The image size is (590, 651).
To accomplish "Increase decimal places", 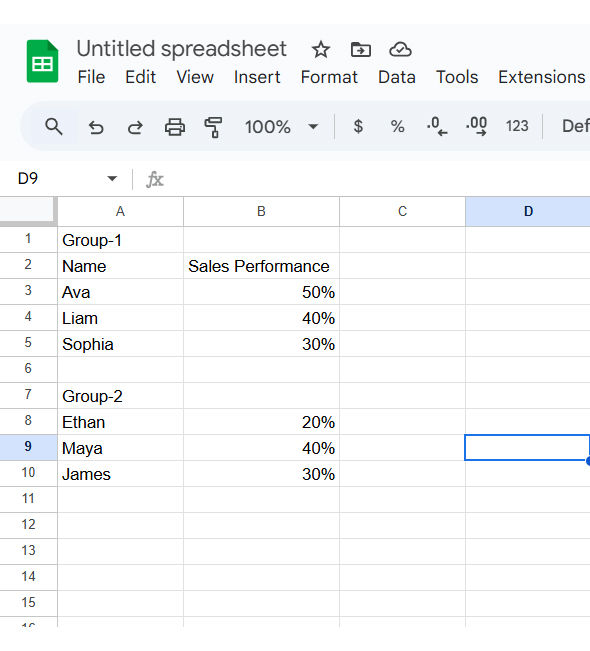I will point(476,126).
